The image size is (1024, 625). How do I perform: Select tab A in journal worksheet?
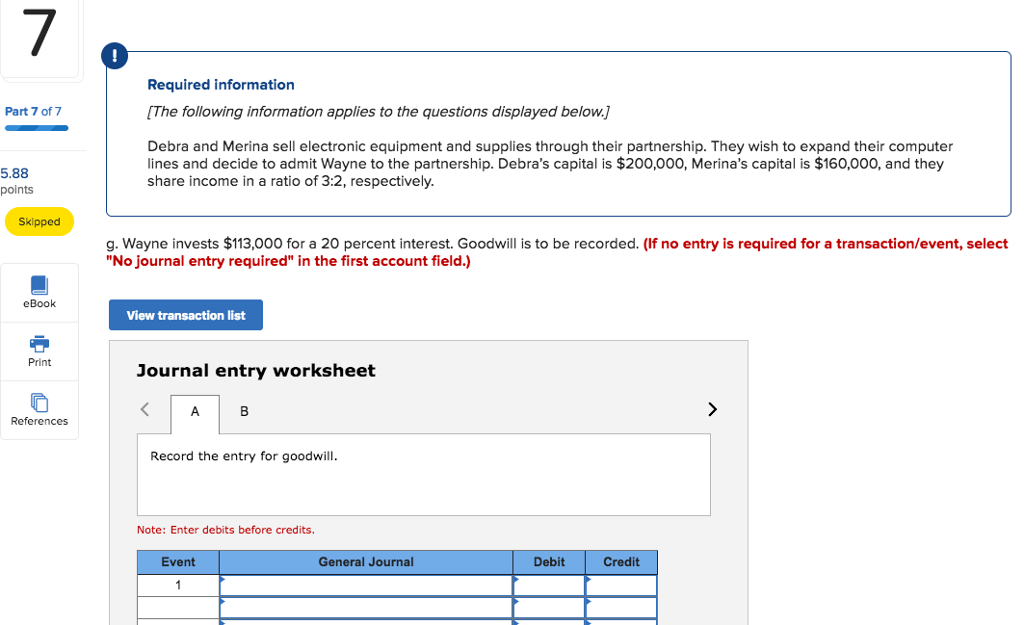point(195,412)
